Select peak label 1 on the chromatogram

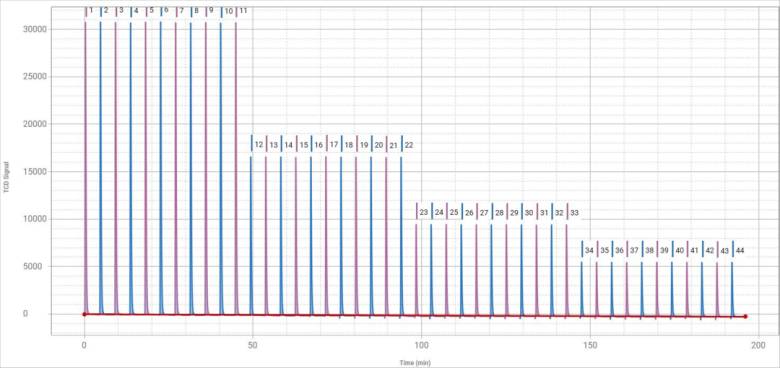click(x=91, y=10)
